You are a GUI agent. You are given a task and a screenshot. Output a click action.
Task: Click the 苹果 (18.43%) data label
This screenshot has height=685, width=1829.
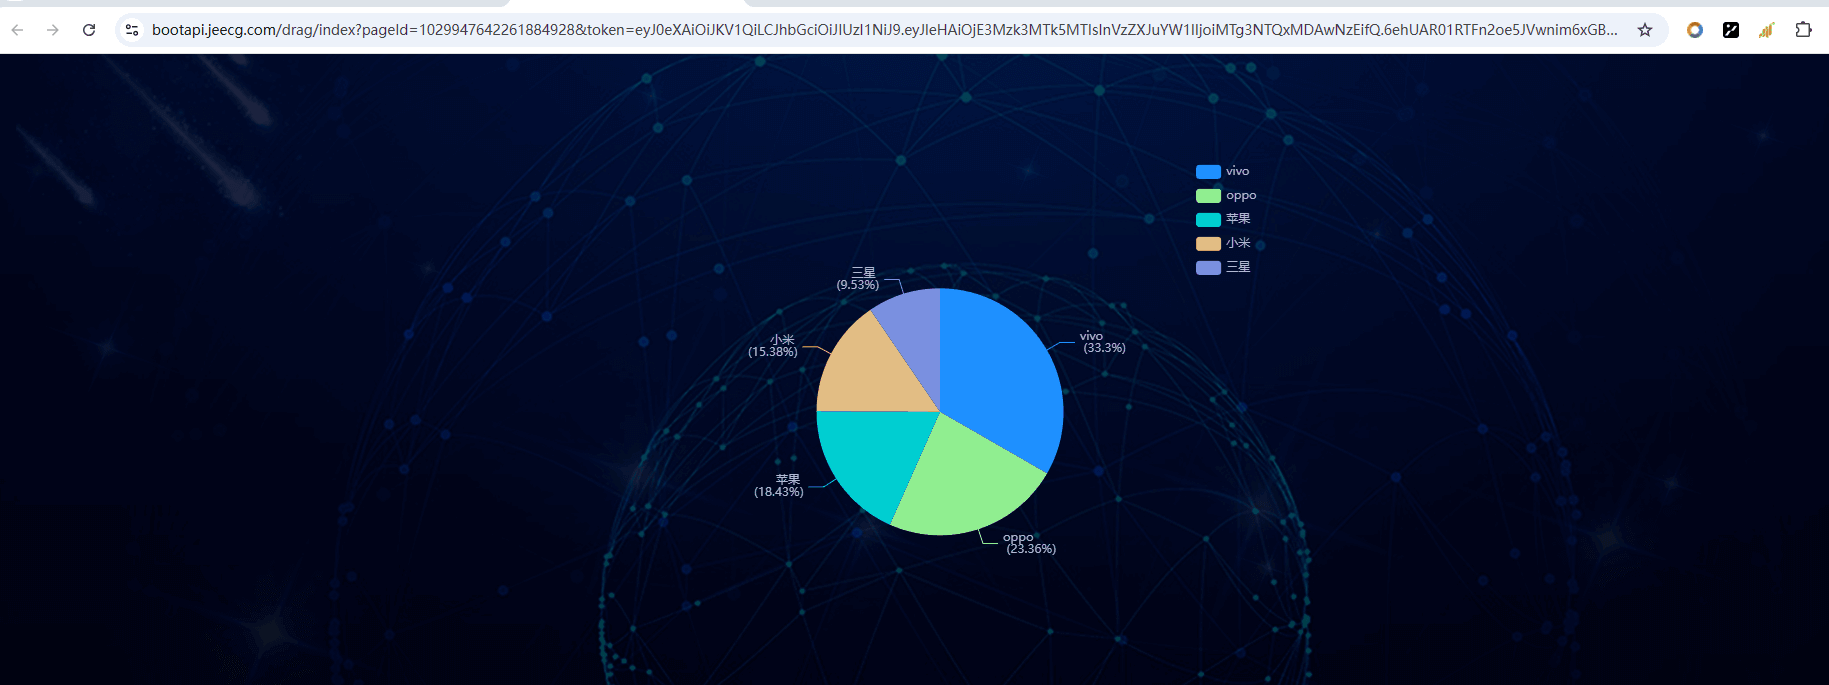pos(779,486)
